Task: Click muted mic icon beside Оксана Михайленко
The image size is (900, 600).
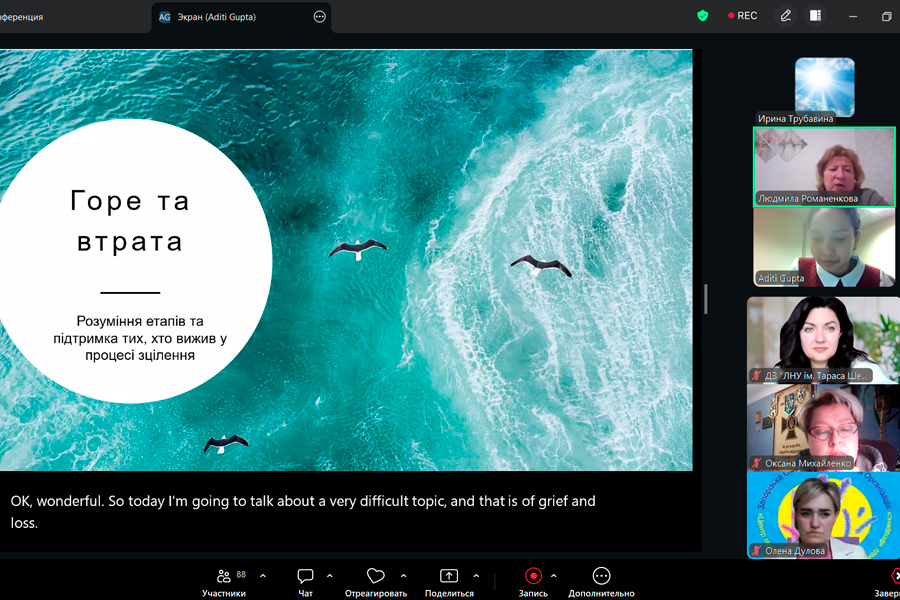Action: point(757,463)
